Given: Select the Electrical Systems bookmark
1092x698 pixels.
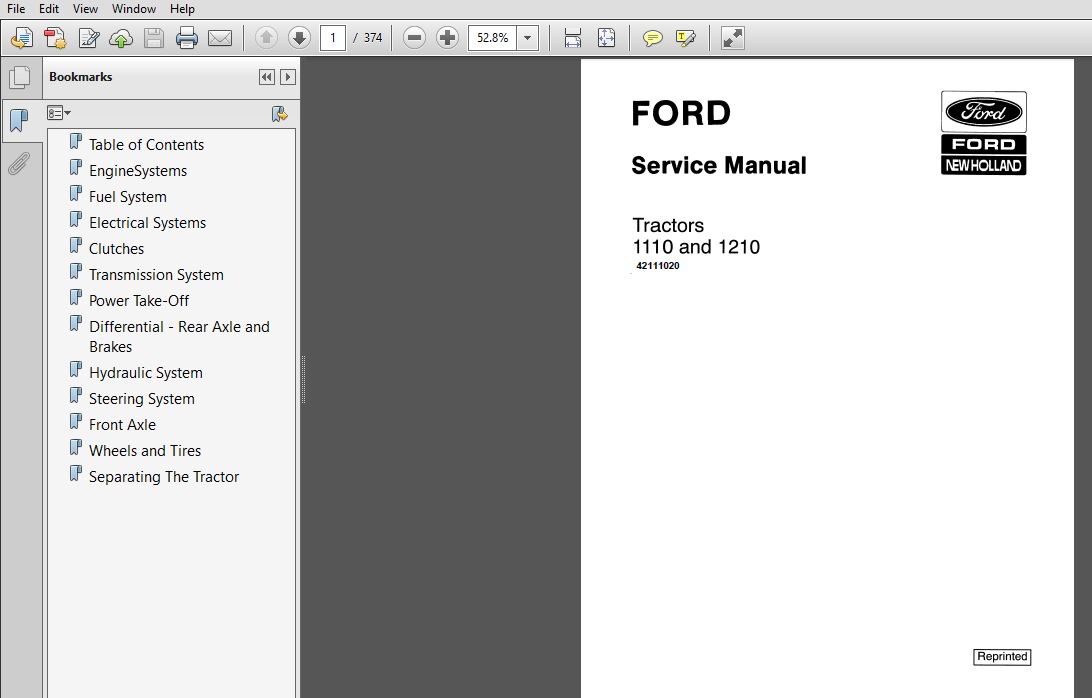Looking at the screenshot, I should [148, 223].
